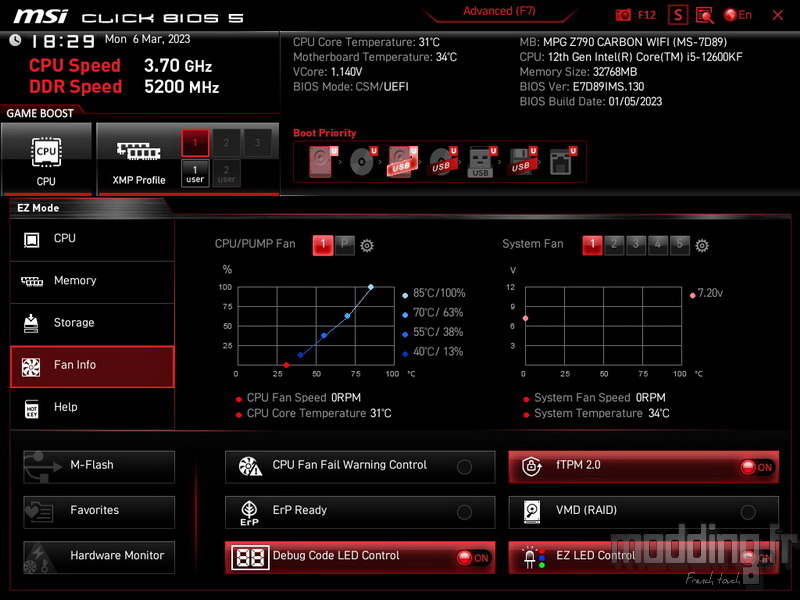
Task: Open Help section in EZ Mode
Action: tap(92, 408)
